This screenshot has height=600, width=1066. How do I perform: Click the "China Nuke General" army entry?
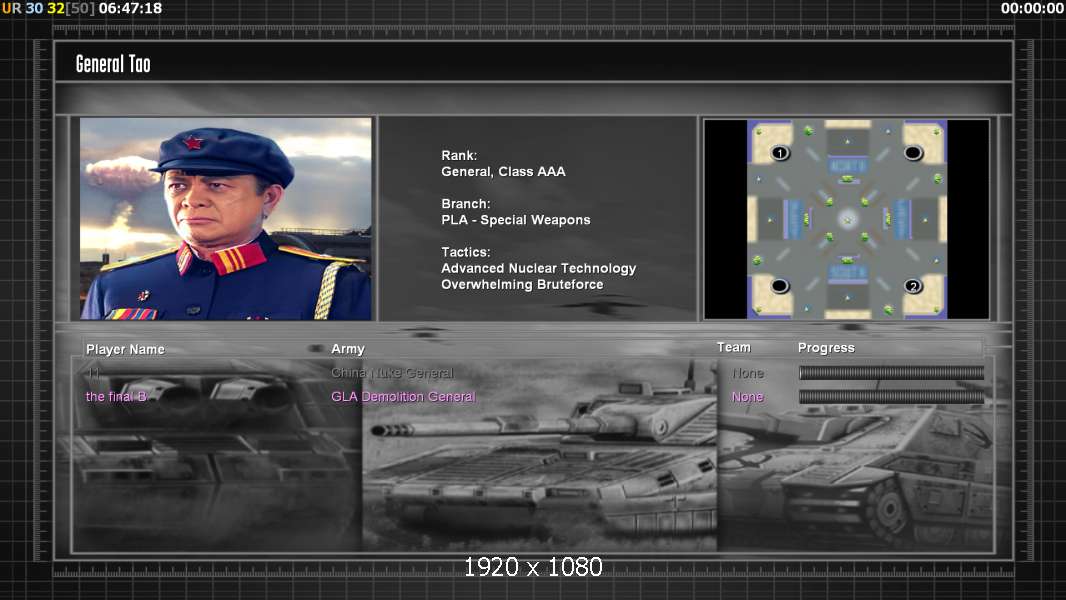point(392,373)
